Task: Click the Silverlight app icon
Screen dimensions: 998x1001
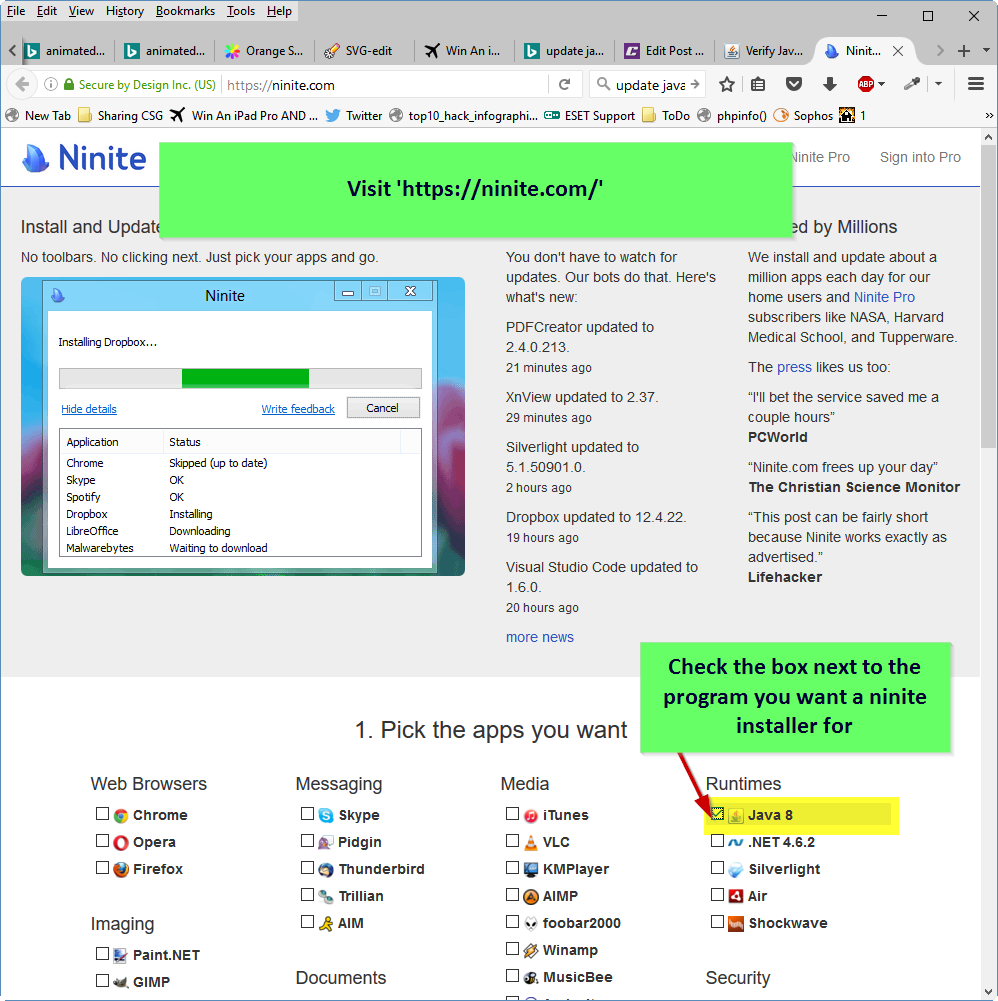Action: (736, 869)
